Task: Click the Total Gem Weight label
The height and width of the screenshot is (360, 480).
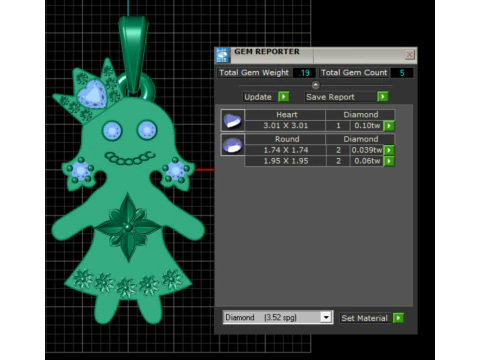Action: click(254, 73)
